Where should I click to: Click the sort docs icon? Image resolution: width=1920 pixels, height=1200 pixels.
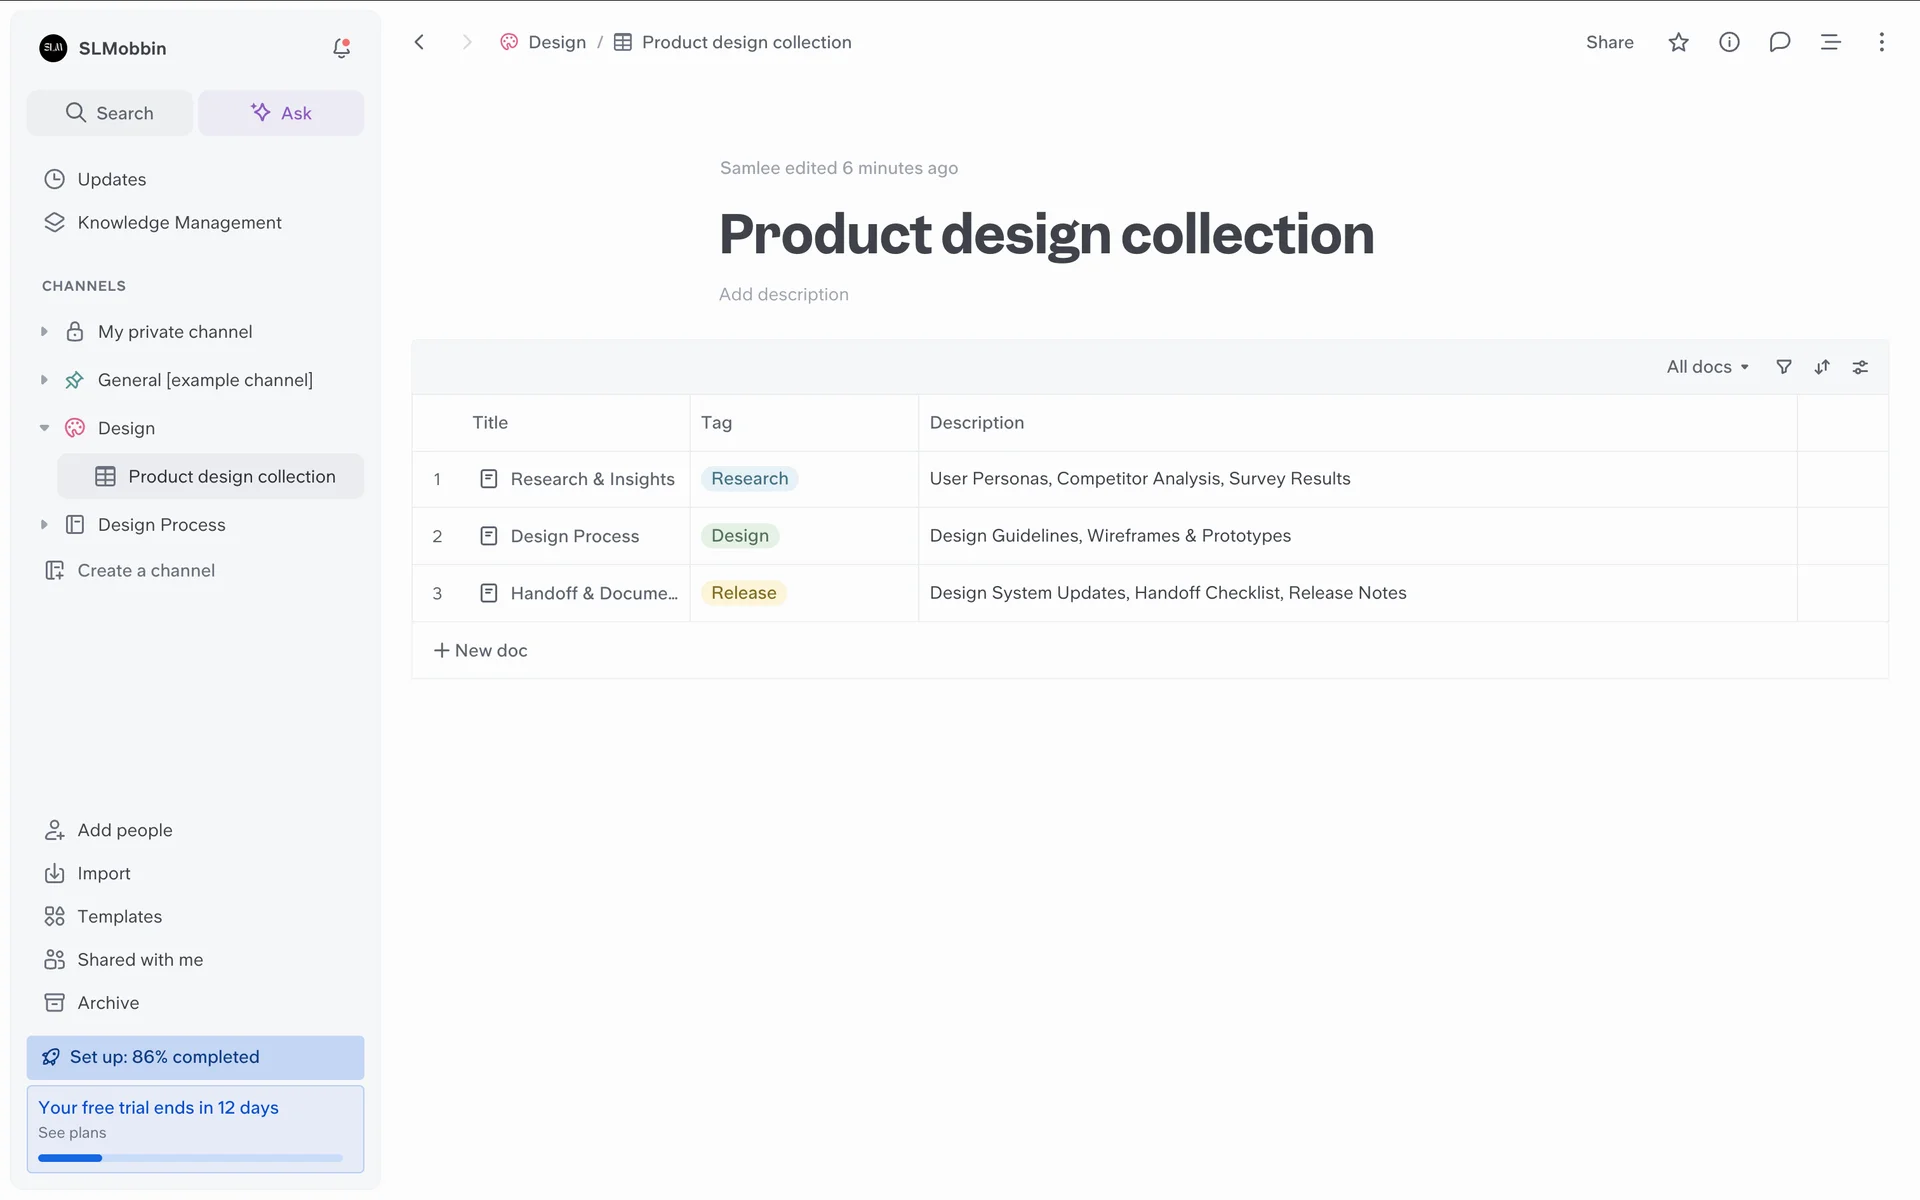point(1822,367)
